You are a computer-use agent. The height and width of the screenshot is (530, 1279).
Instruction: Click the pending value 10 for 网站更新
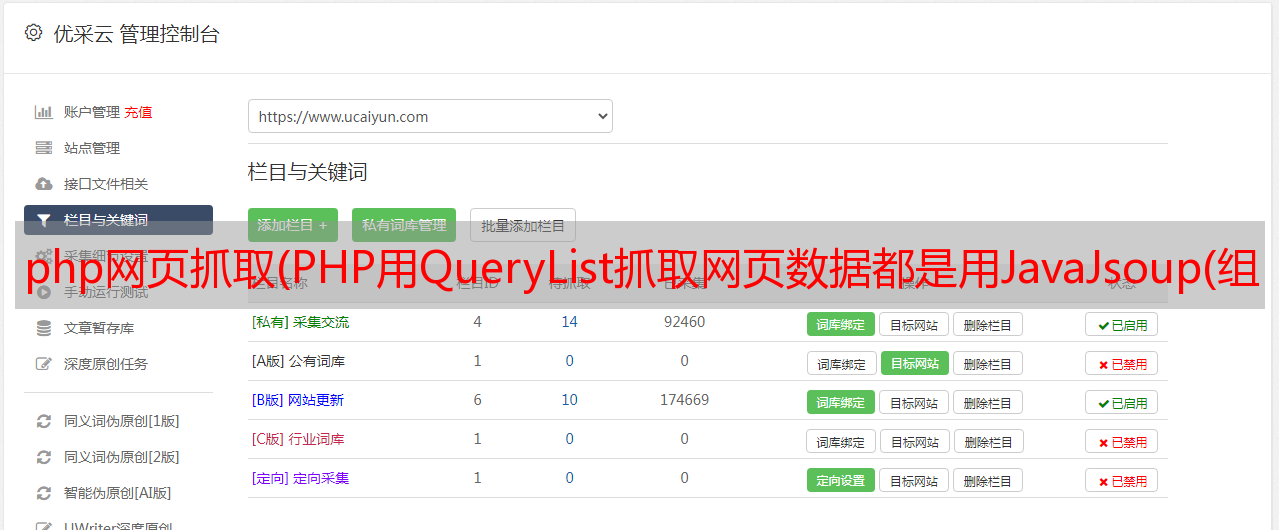click(569, 400)
